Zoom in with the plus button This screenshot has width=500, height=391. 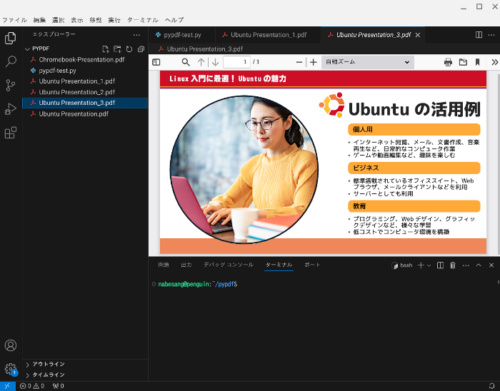[313, 62]
